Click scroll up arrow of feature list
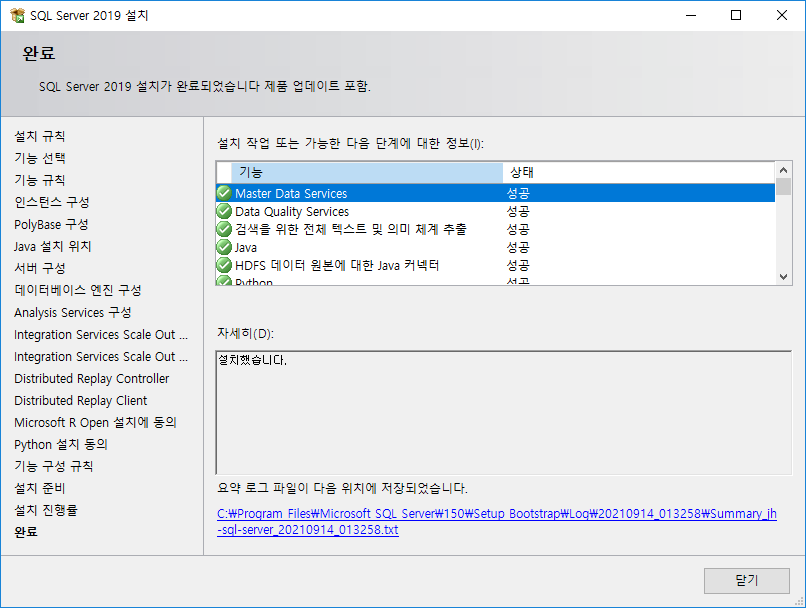This screenshot has height=608, width=806. [783, 170]
